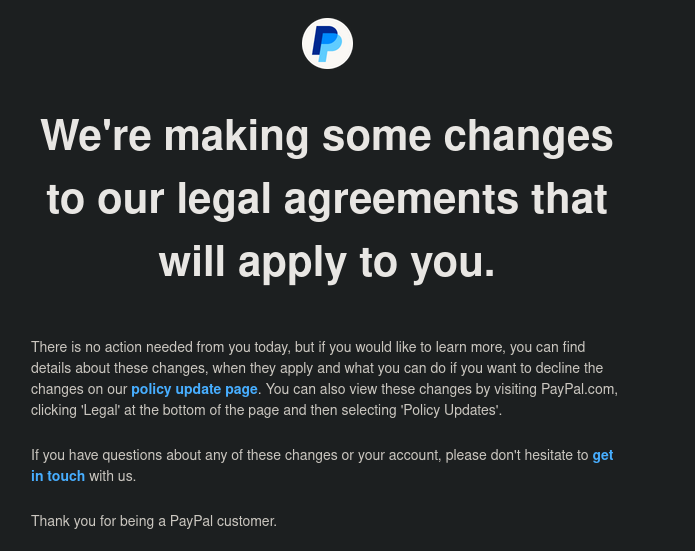695x551 pixels.
Task: Click the quoted 'Policy Updates' text
Action: [450, 410]
